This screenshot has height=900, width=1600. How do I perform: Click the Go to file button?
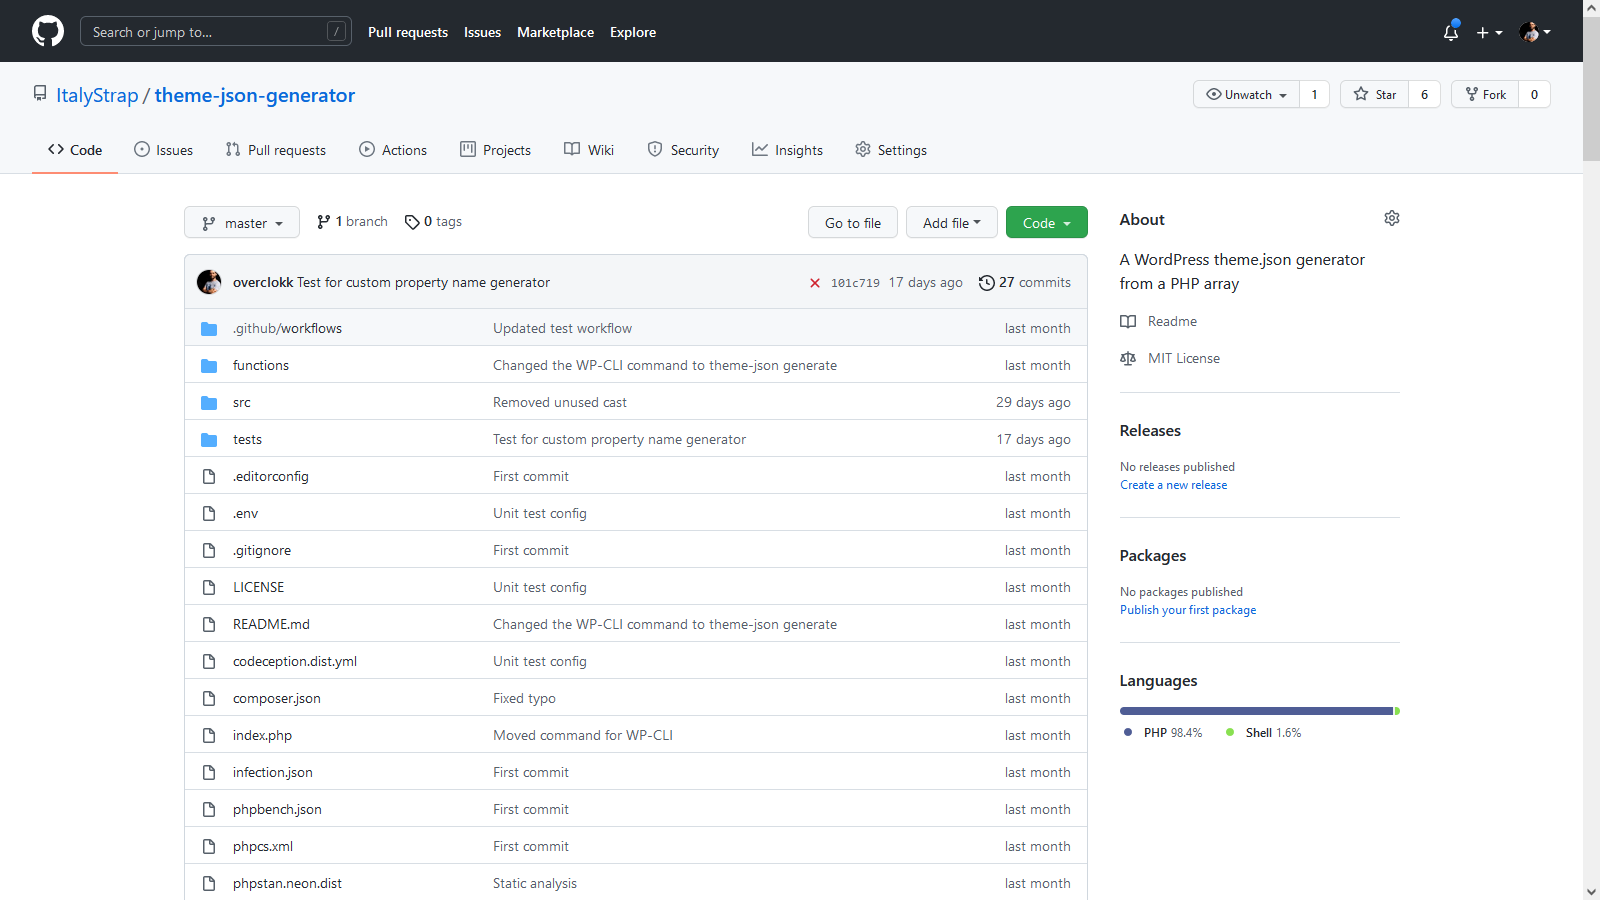(853, 222)
